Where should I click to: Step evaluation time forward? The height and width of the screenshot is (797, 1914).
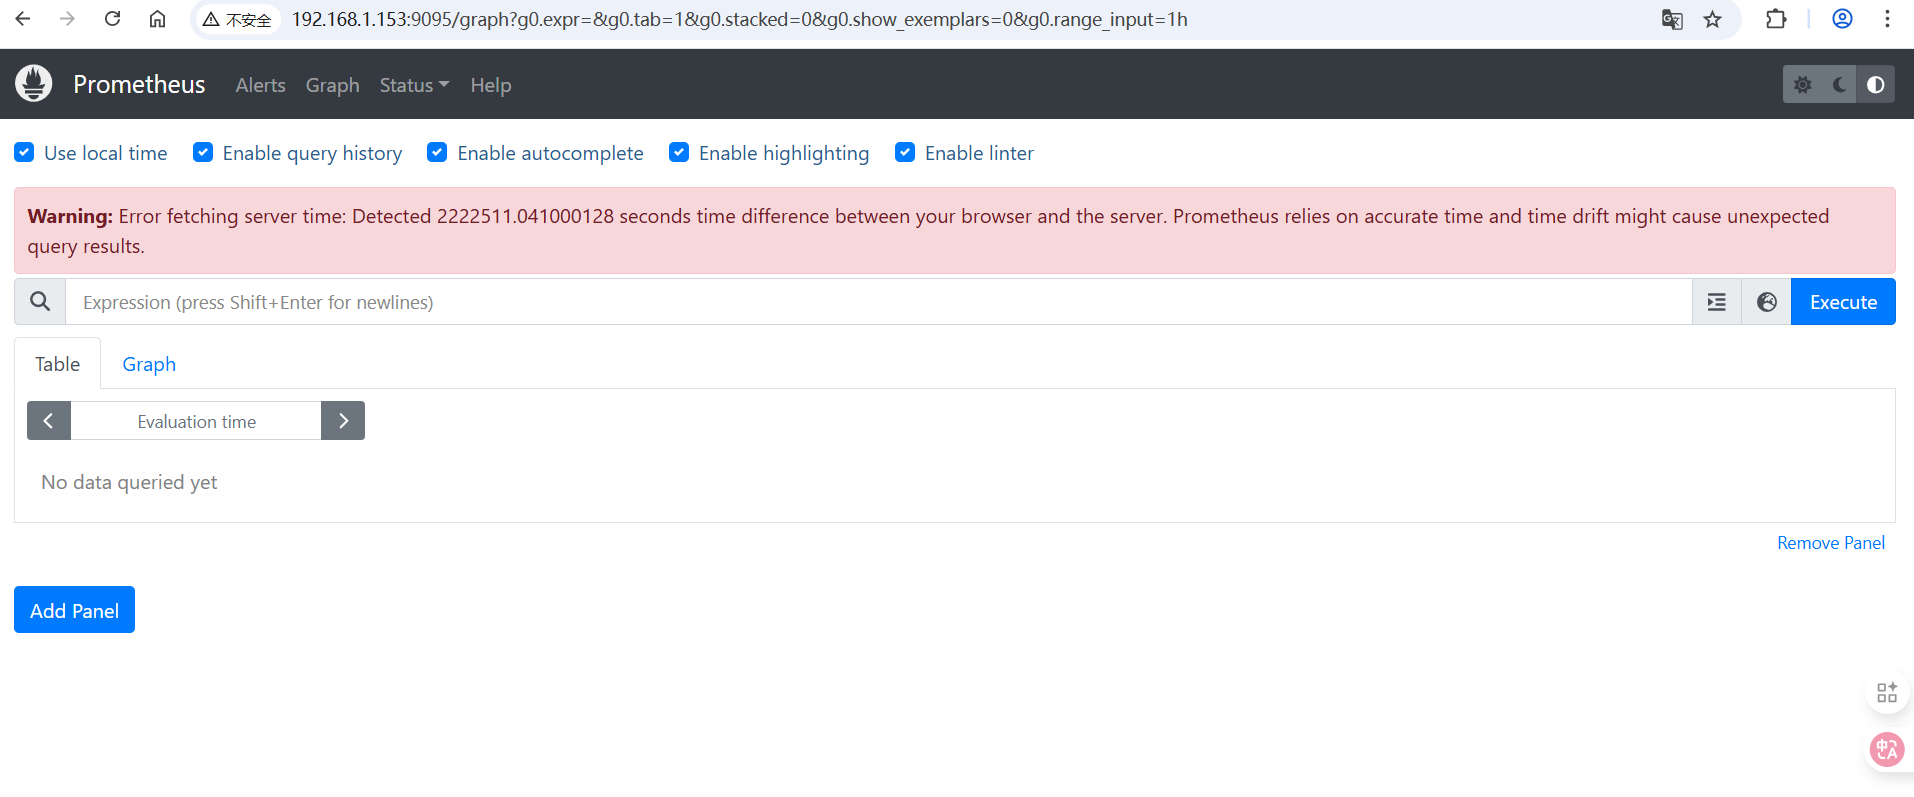[x=343, y=421]
